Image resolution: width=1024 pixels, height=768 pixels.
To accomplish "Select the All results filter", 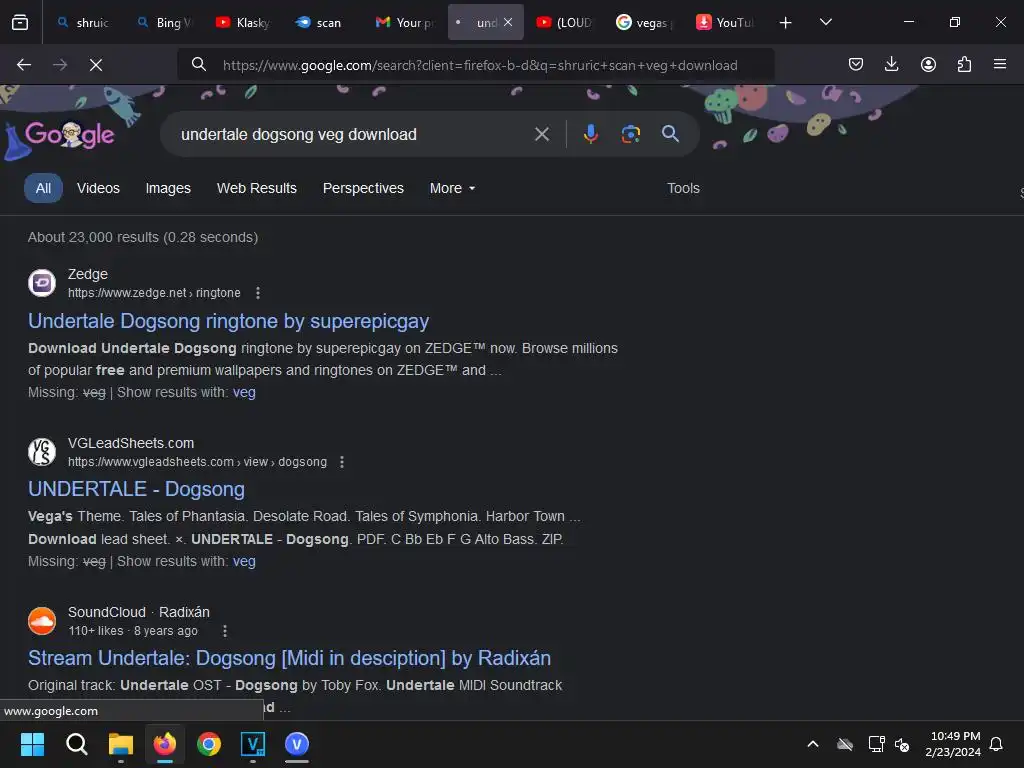I will pos(43,188).
